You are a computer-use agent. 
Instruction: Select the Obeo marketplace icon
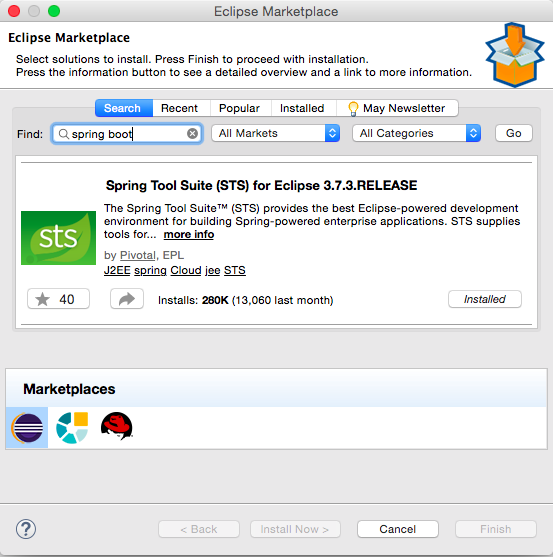click(x=72, y=428)
